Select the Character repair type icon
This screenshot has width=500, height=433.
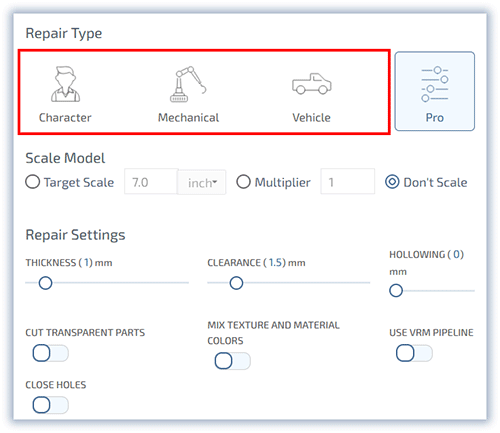[x=65, y=84]
